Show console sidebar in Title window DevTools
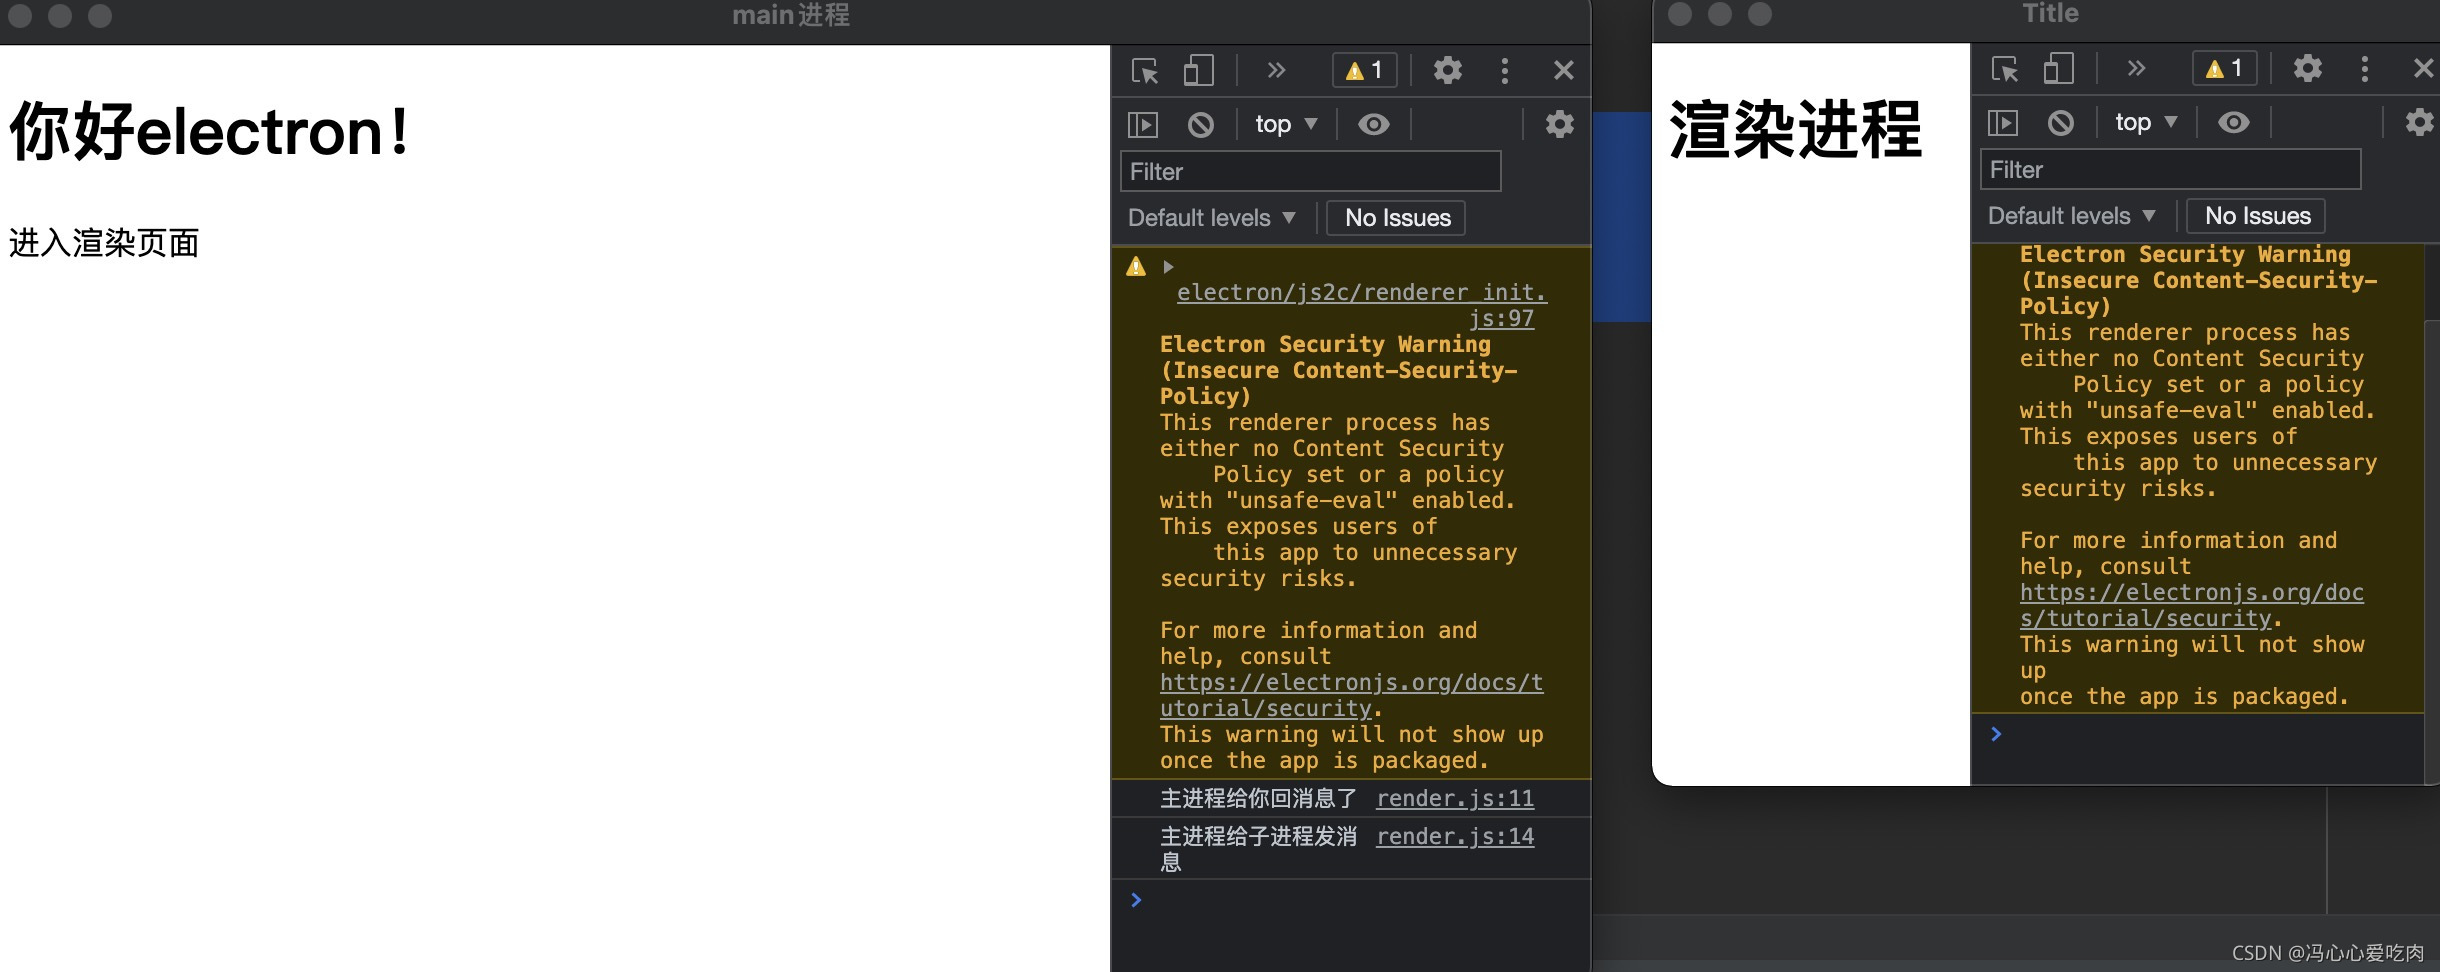This screenshot has width=2440, height=972. (x=2003, y=122)
